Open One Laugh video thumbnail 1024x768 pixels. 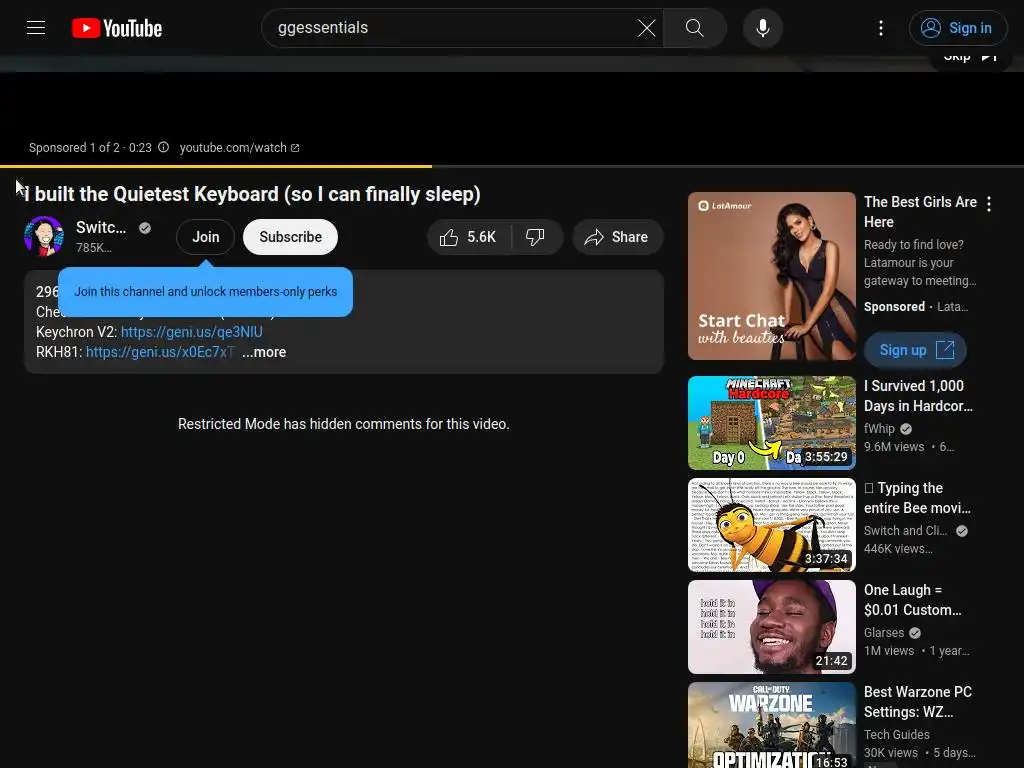click(771, 627)
